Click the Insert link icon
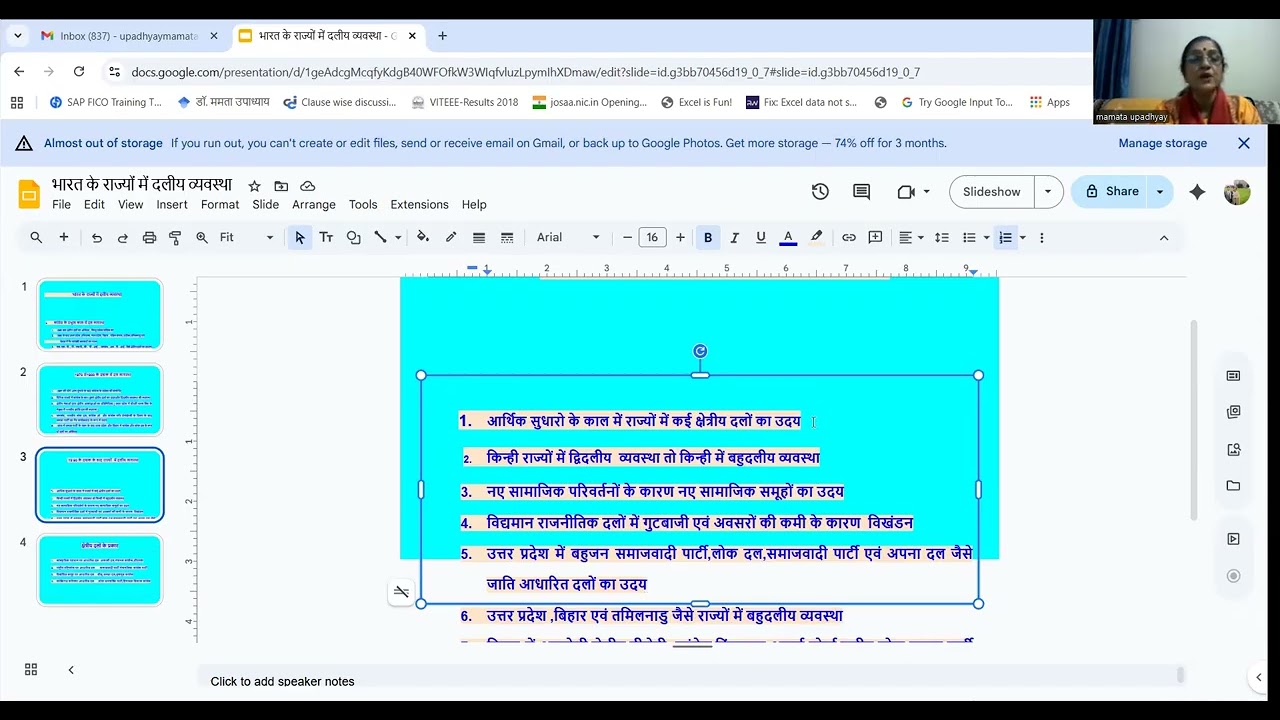 click(x=849, y=237)
